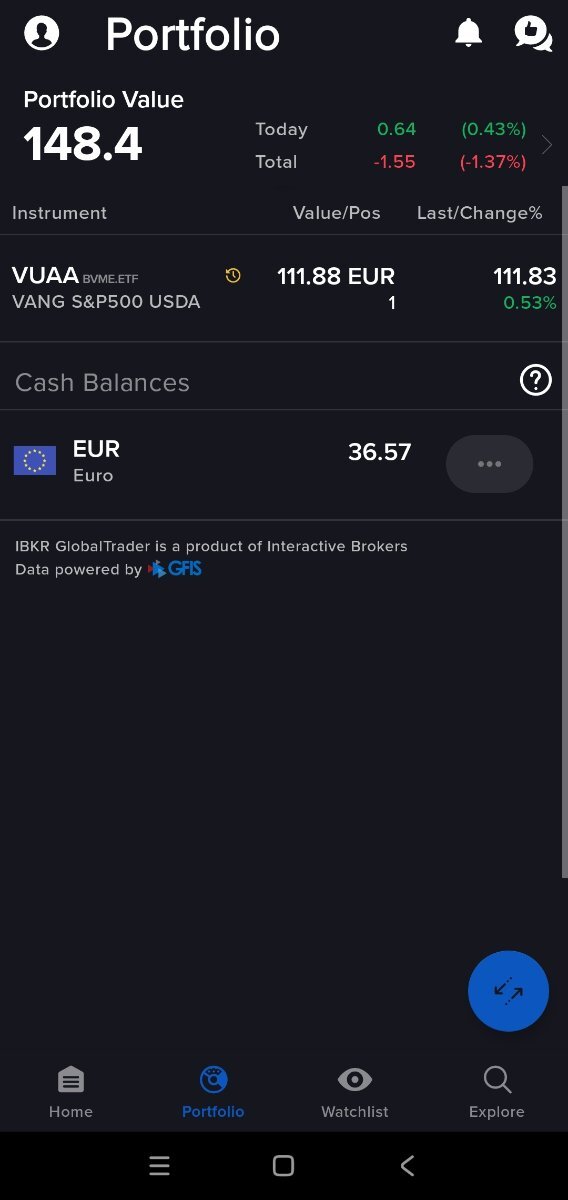Switch to the Watchlist tab
Viewport: 568px width, 1200px height.
355,1092
